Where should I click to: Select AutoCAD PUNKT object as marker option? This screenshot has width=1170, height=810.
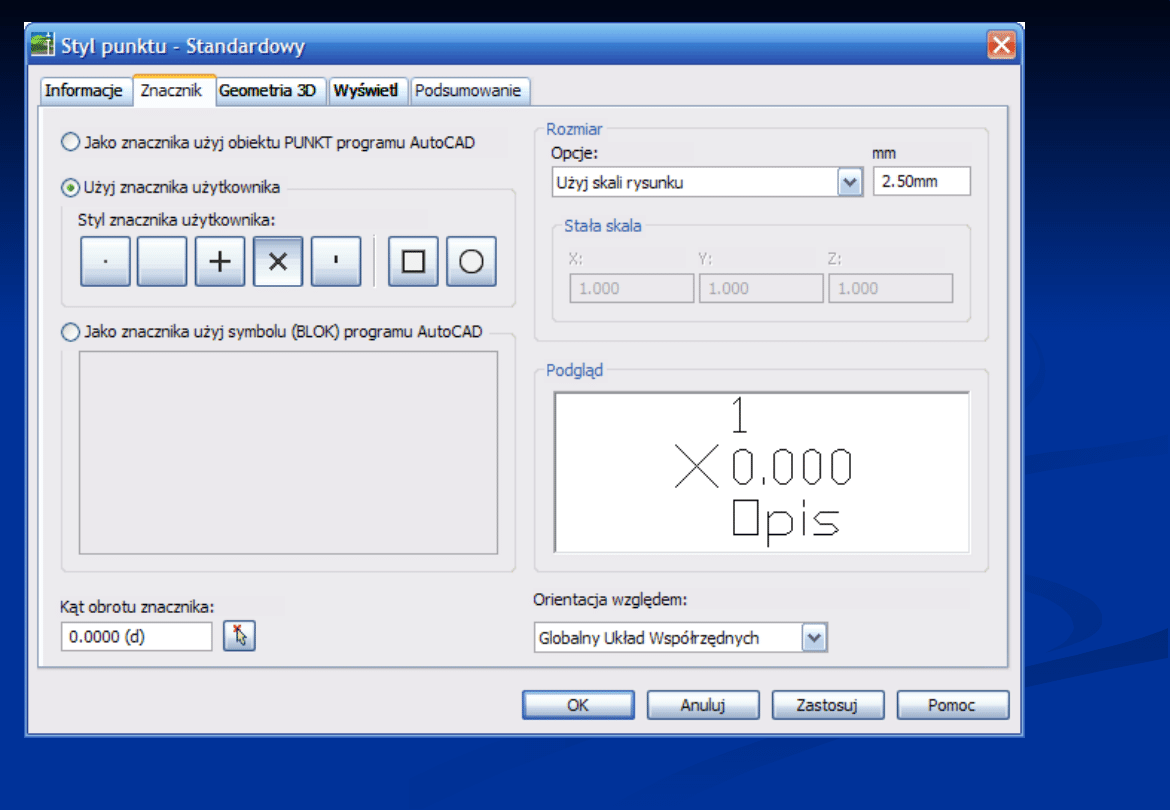[70, 142]
